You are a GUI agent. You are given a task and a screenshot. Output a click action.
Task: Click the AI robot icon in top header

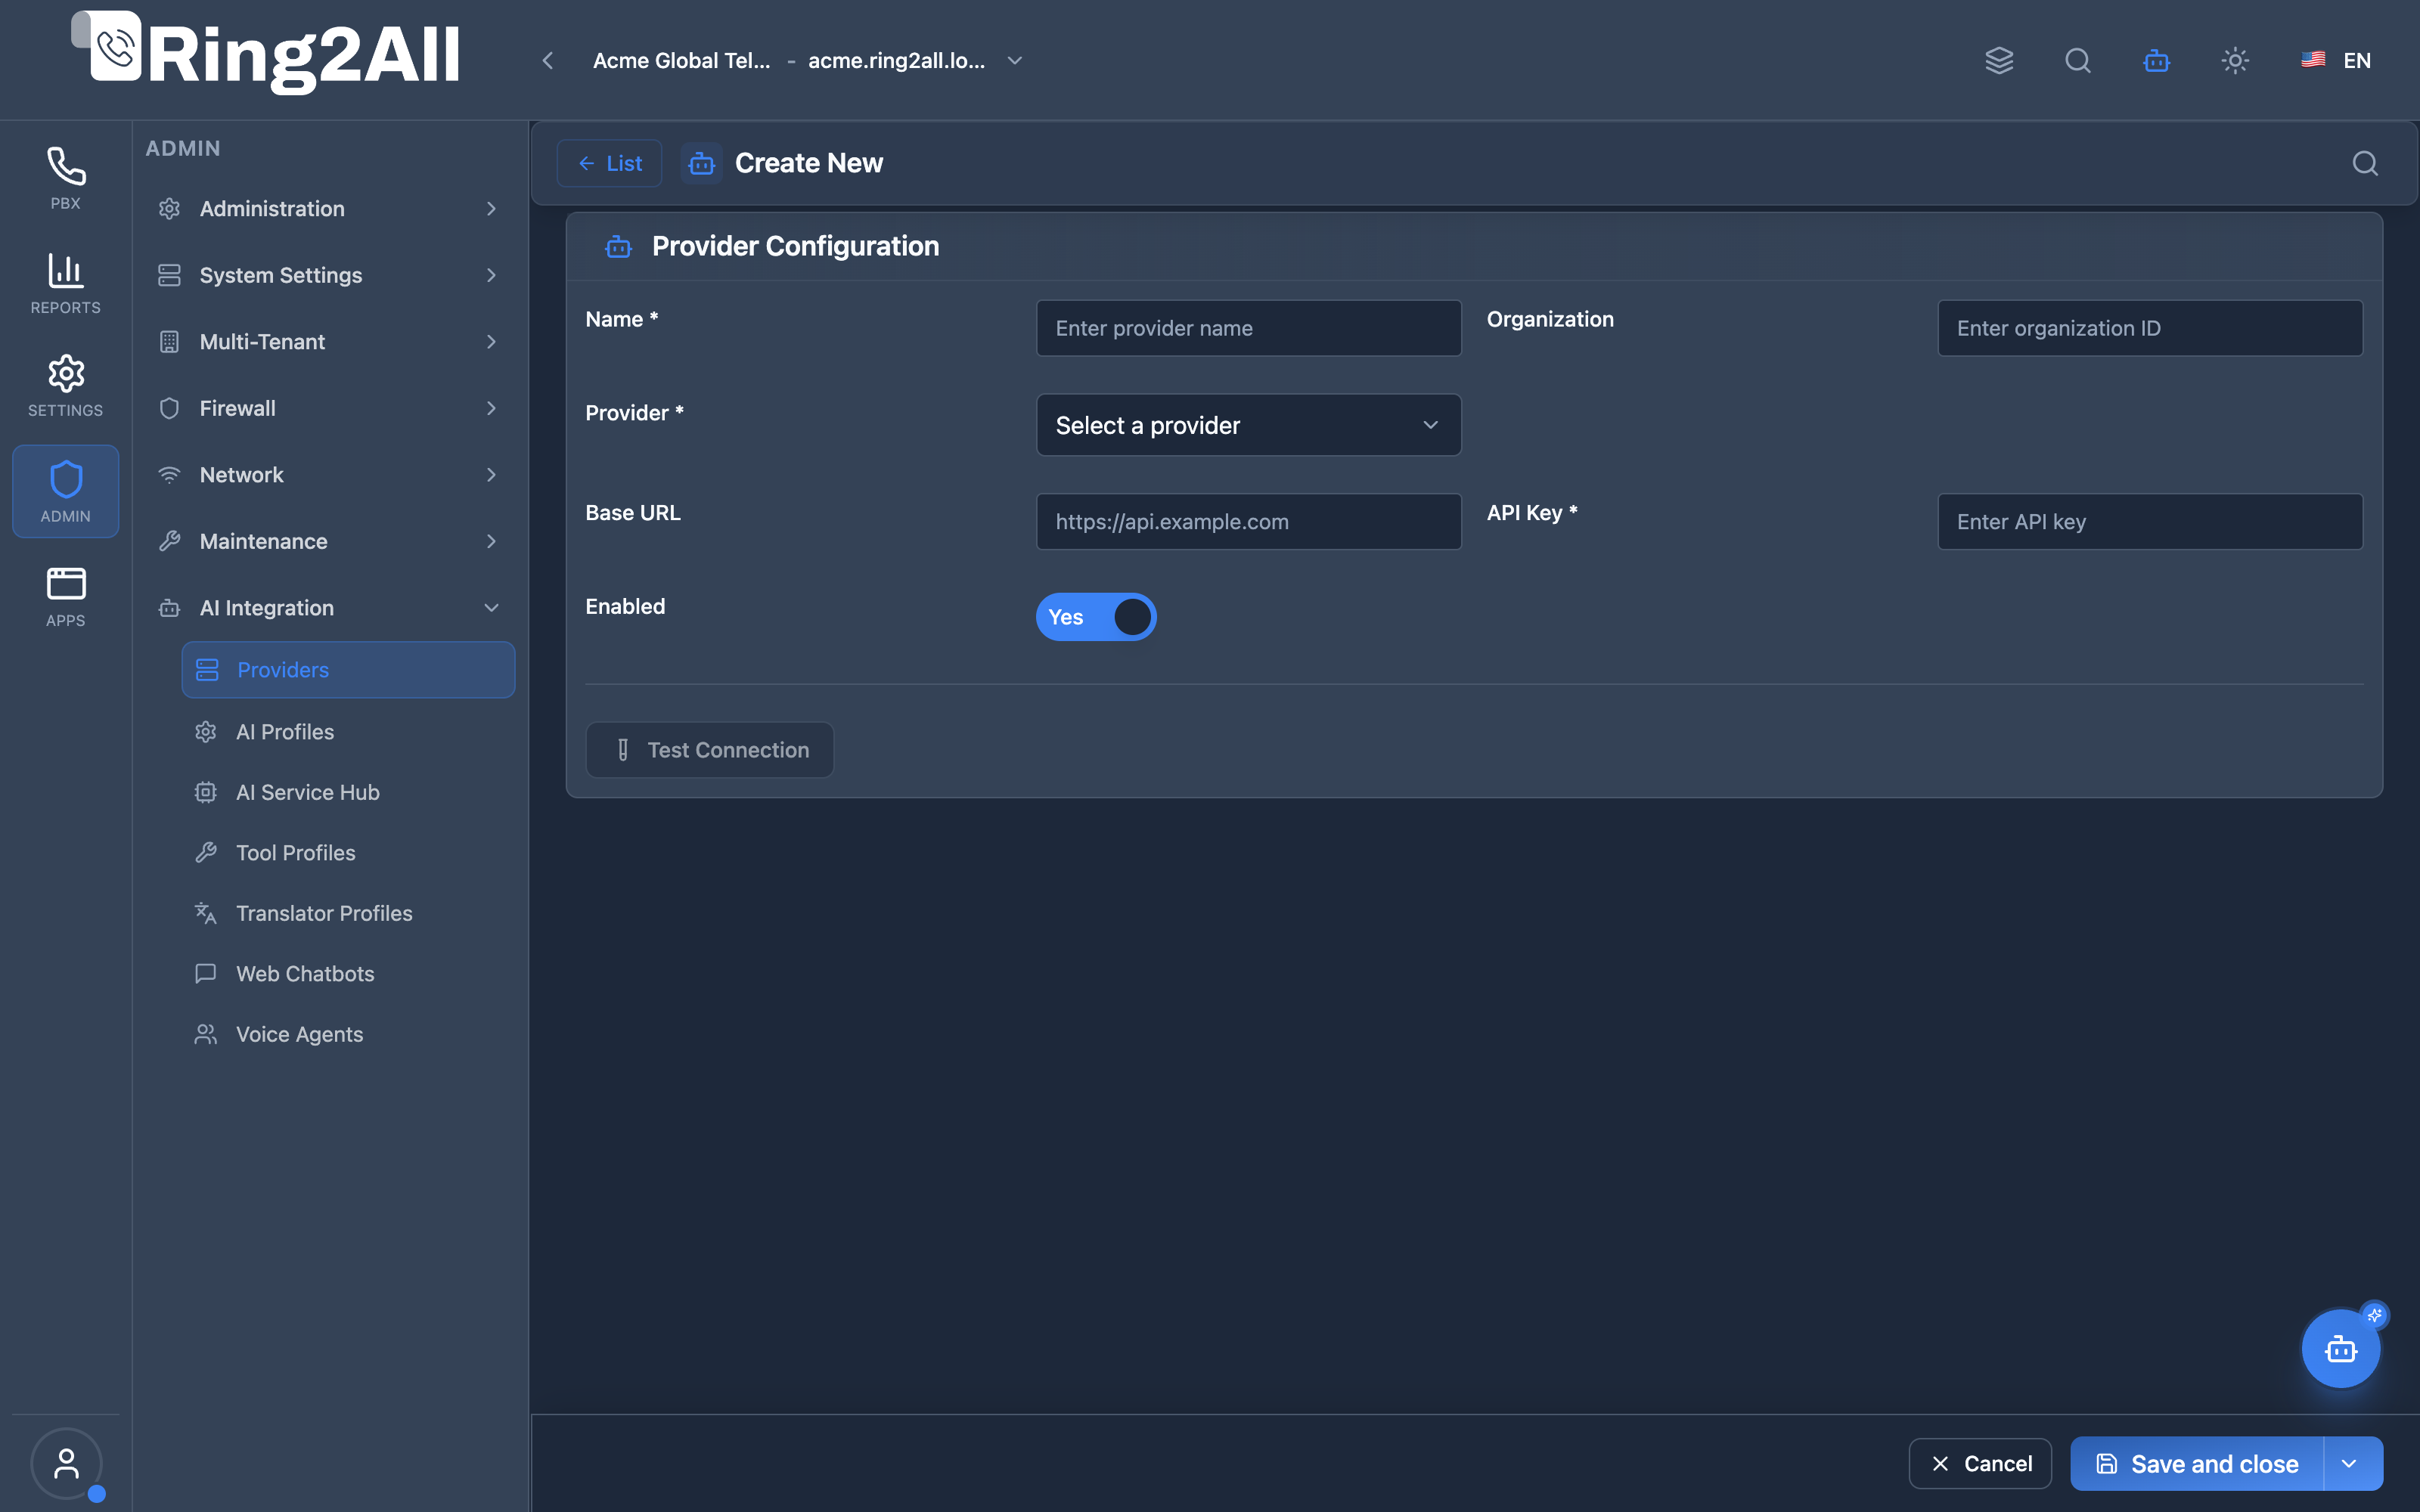click(x=2157, y=60)
